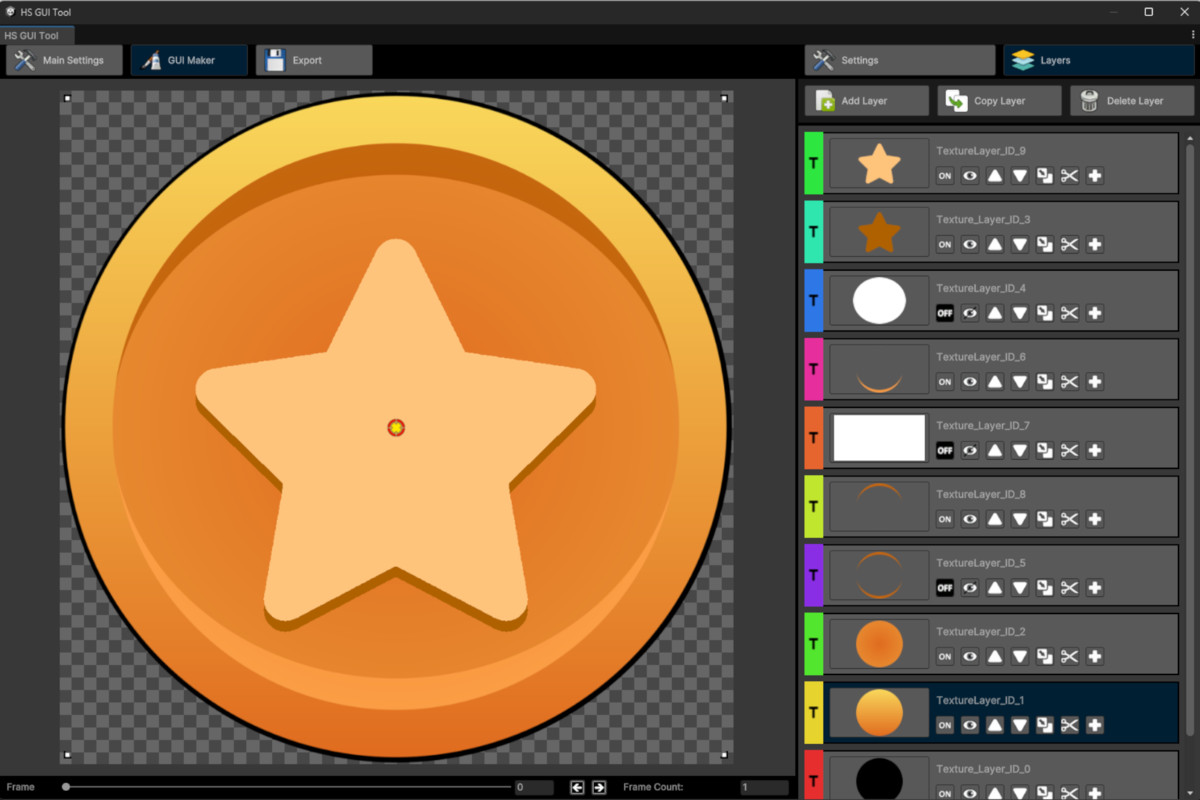The height and width of the screenshot is (800, 1200).
Task: Move TextureLayer_ID_4 up with the triangle icon
Action: [x=994, y=313]
